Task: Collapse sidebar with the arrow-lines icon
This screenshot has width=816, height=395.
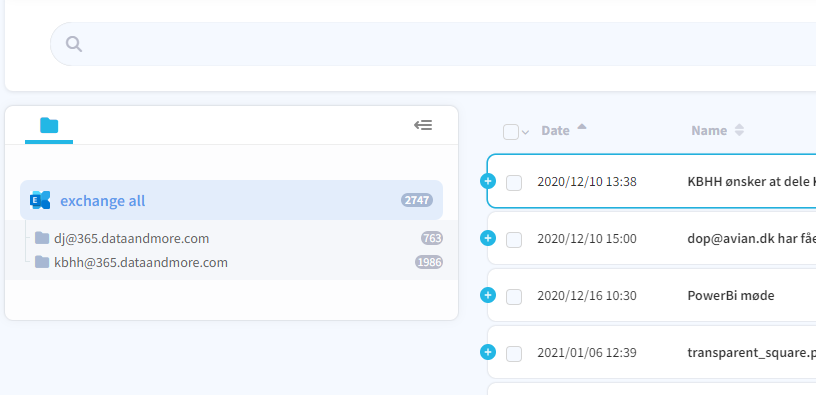Action: pos(423,125)
